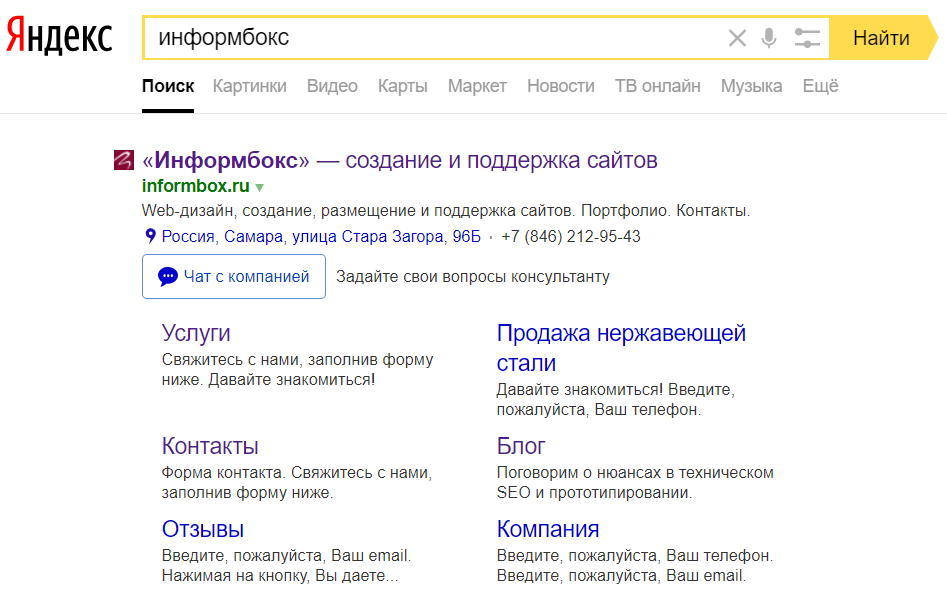The width and height of the screenshot is (947, 608).
Task: Click the chat bubble icon
Action: (x=168, y=277)
